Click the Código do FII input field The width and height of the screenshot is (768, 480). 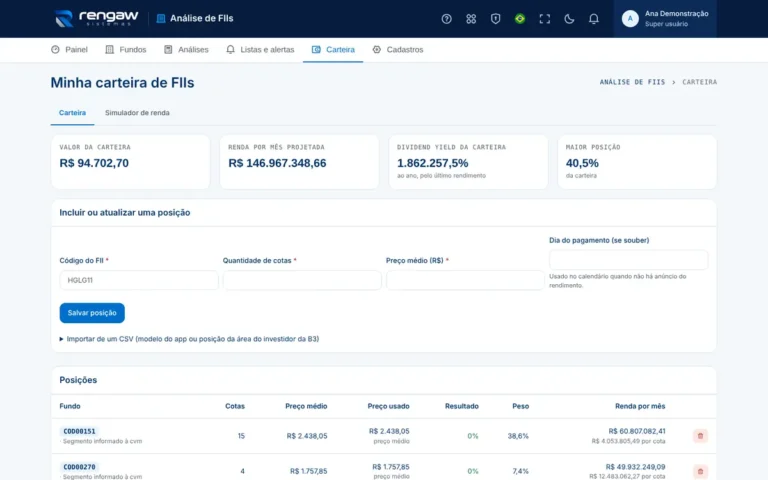coord(139,280)
